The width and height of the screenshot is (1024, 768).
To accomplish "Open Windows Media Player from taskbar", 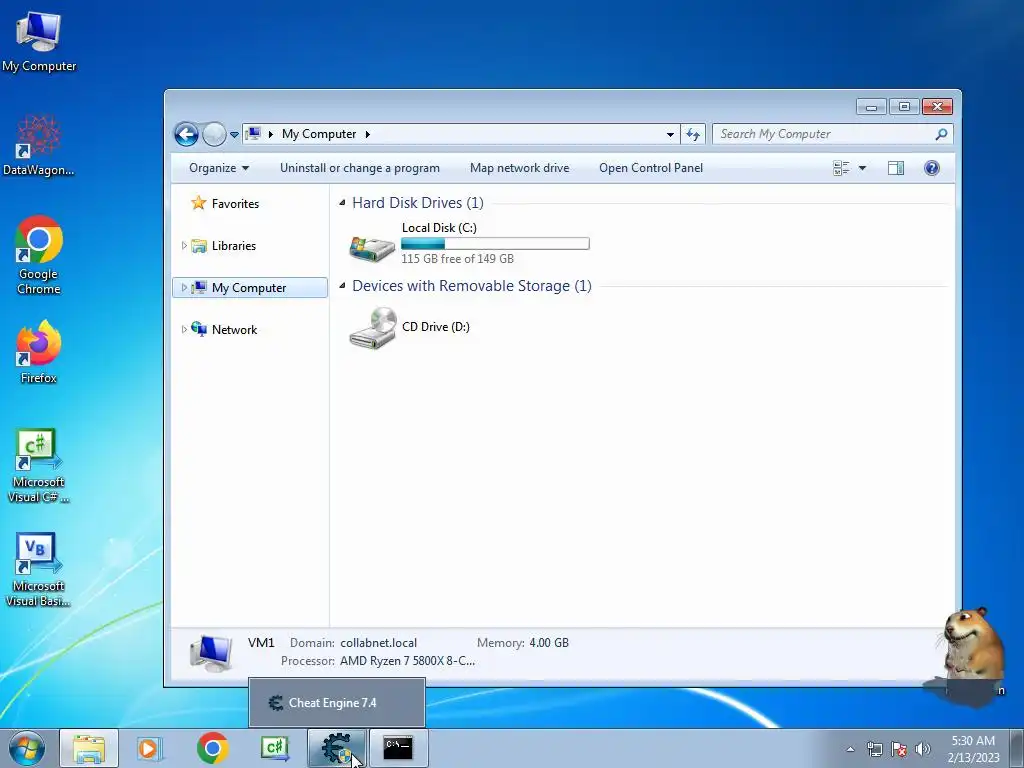I will (x=149, y=748).
